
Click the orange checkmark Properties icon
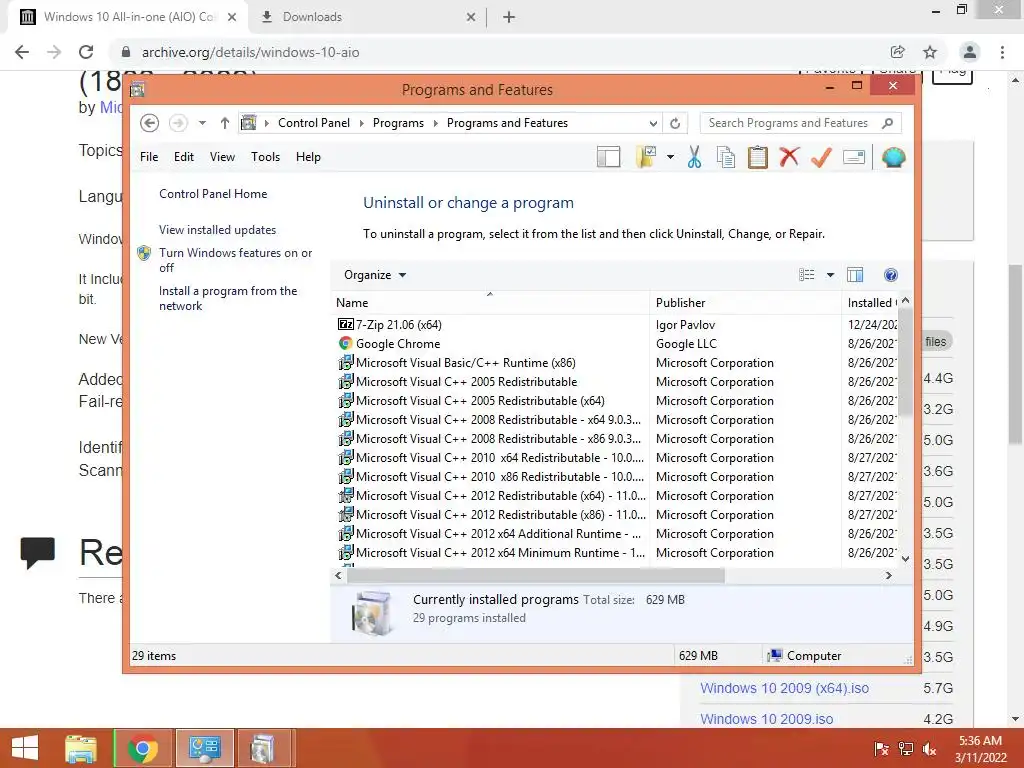[821, 157]
